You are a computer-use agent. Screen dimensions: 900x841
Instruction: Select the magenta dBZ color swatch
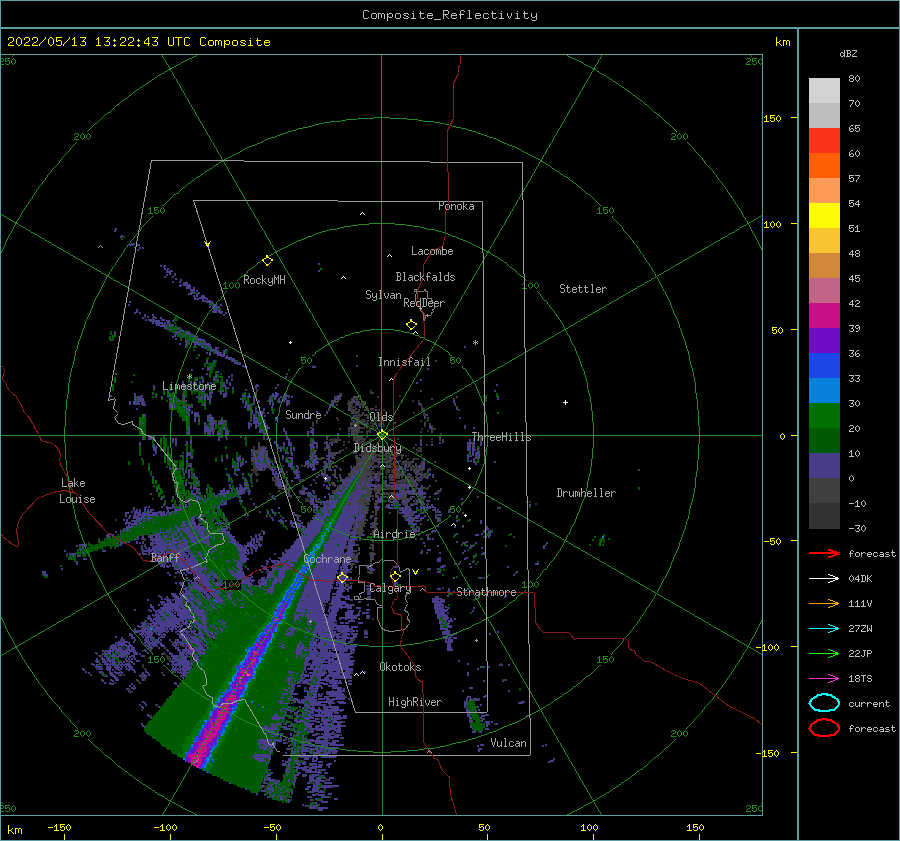pyautogui.click(x=824, y=316)
